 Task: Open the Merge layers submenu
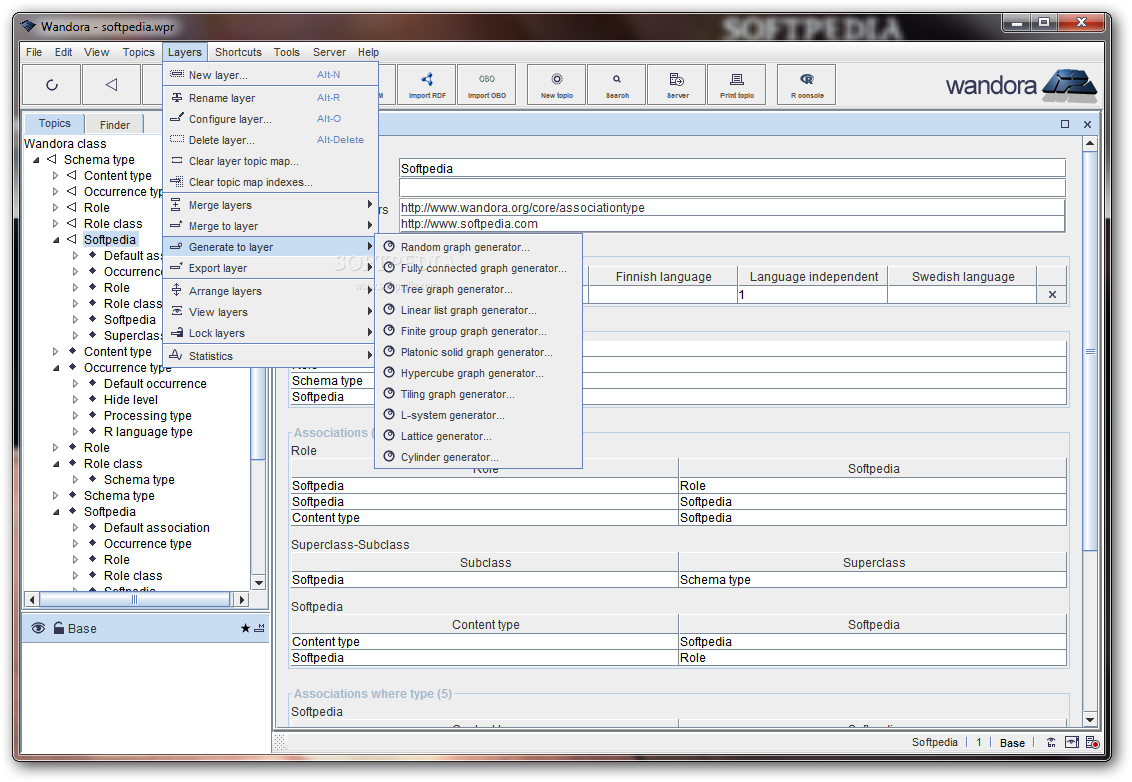tap(271, 205)
